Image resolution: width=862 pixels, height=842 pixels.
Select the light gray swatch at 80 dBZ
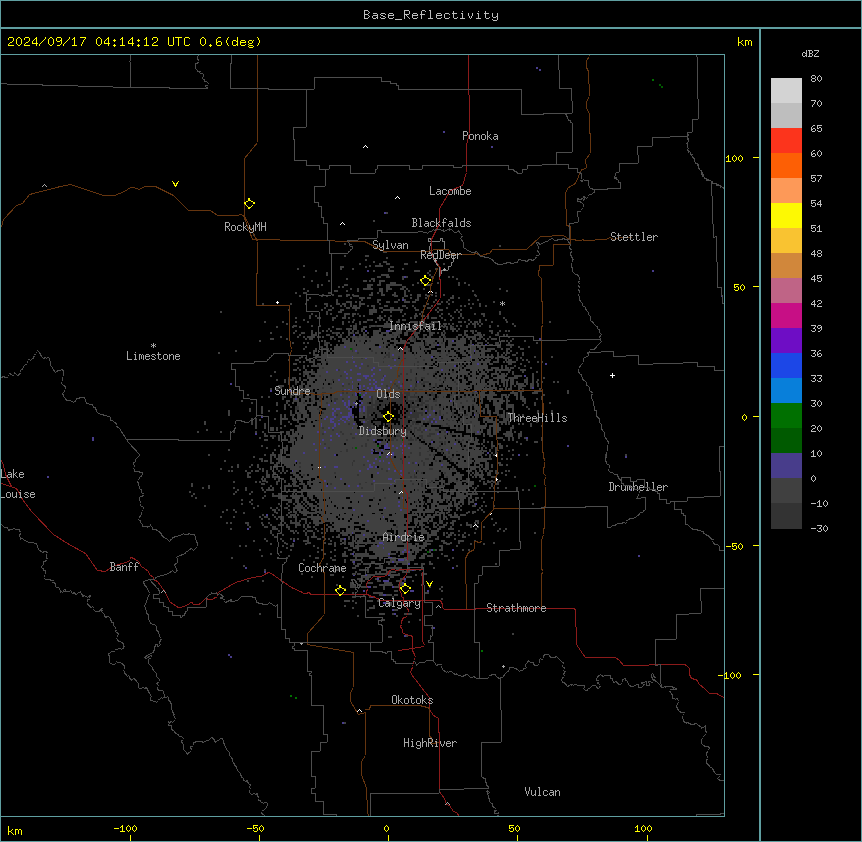tap(786, 91)
